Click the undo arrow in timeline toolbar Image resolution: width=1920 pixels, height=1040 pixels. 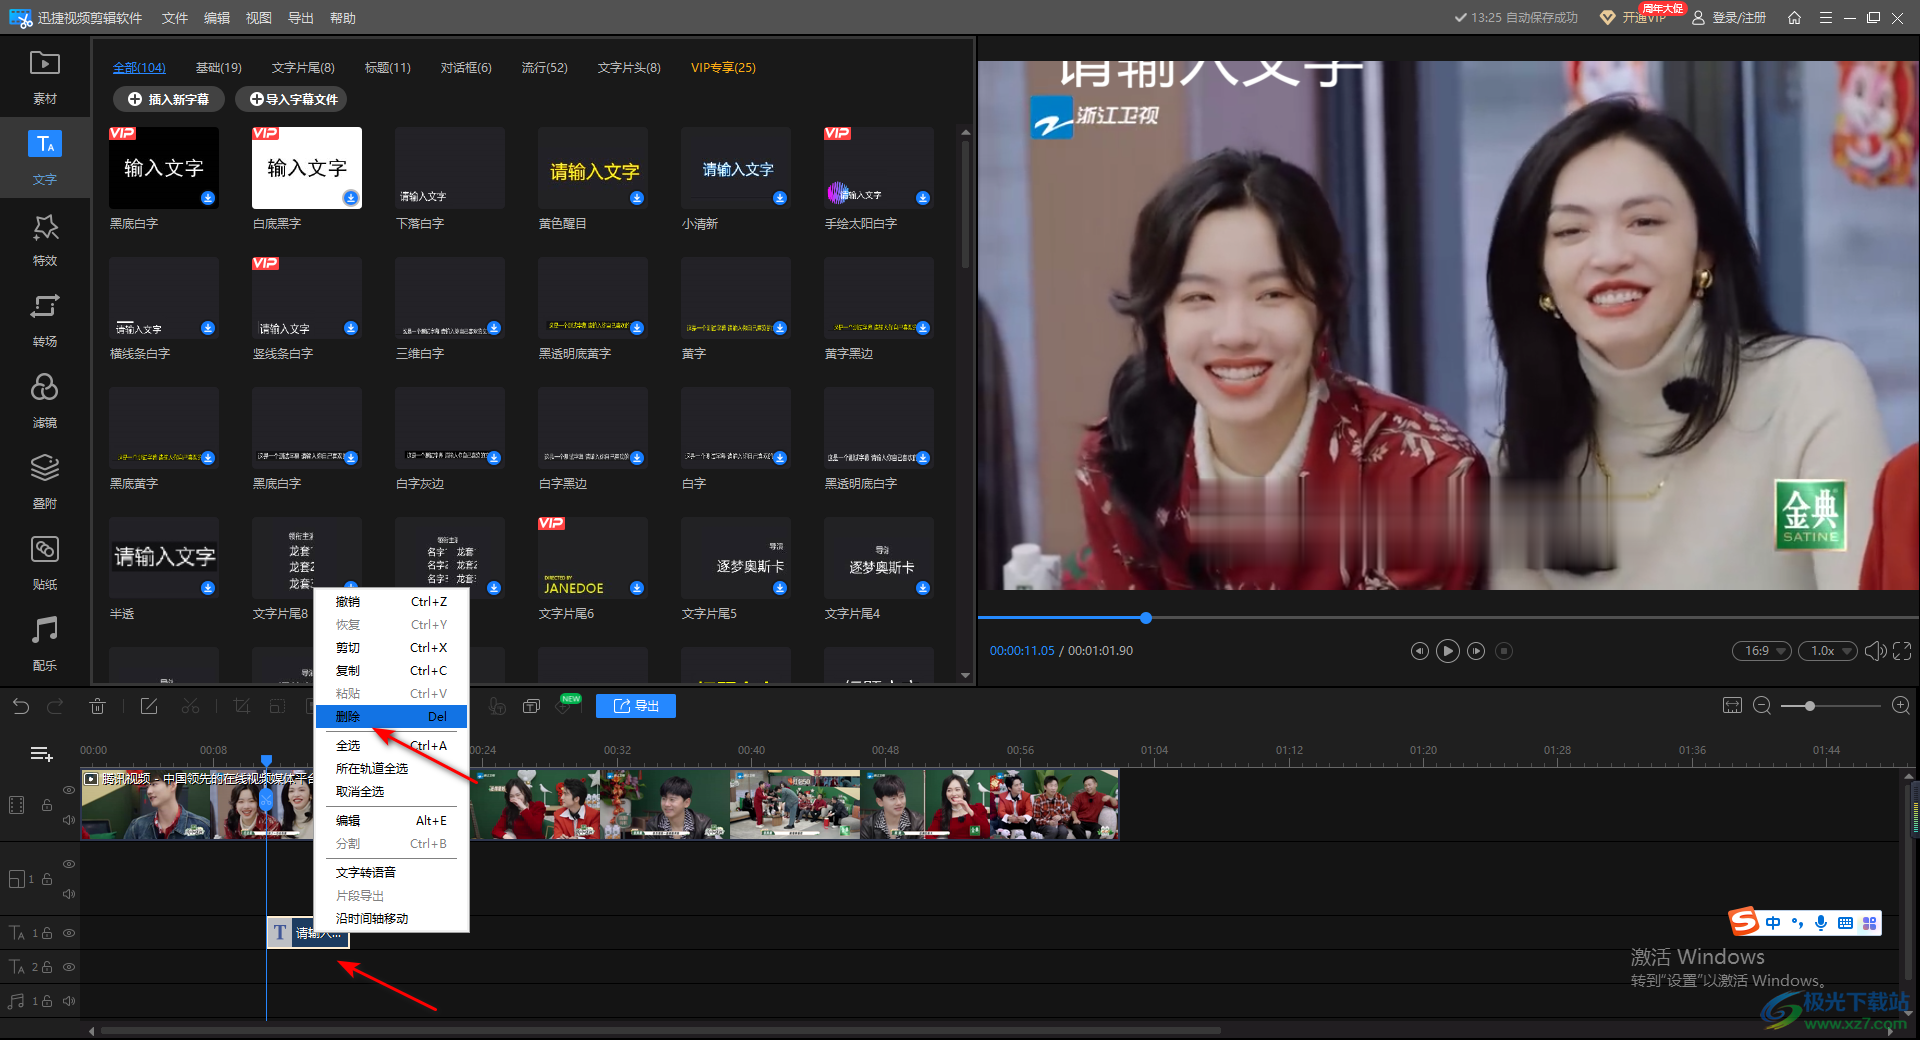click(21, 706)
